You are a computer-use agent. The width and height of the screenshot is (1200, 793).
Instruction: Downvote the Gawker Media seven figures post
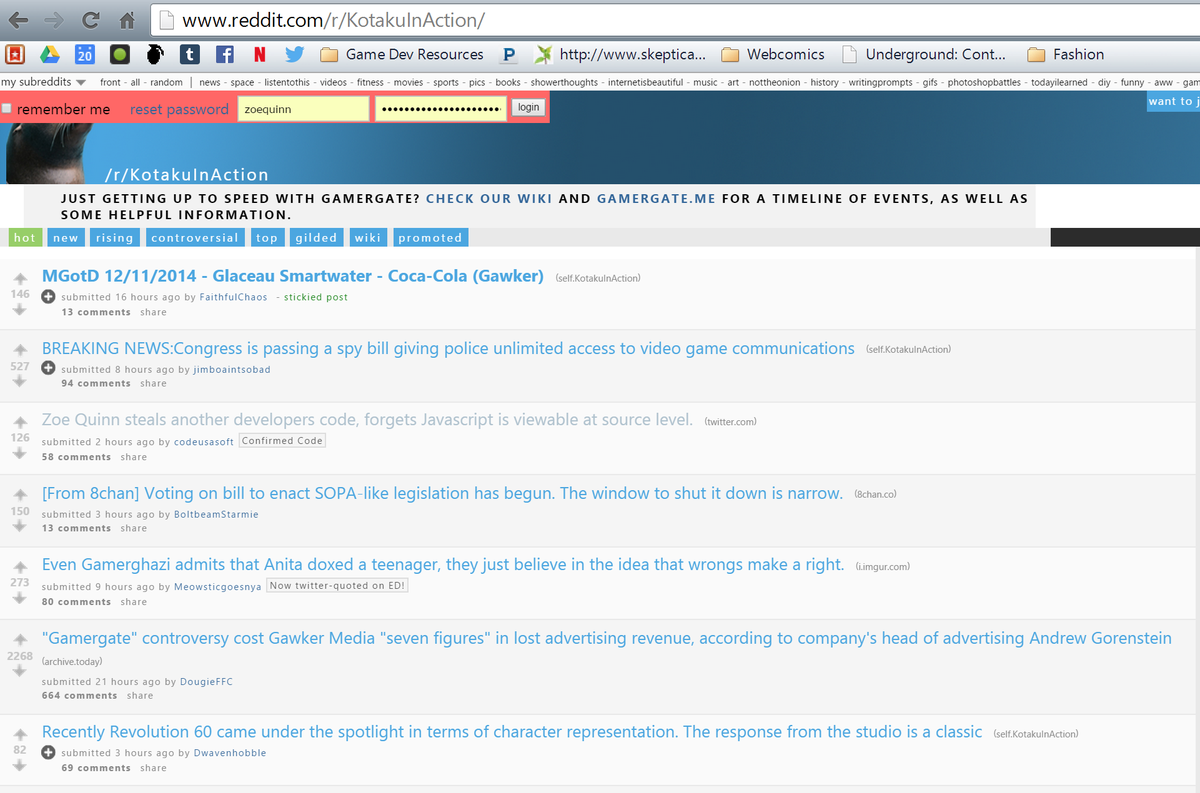[x=19, y=671]
